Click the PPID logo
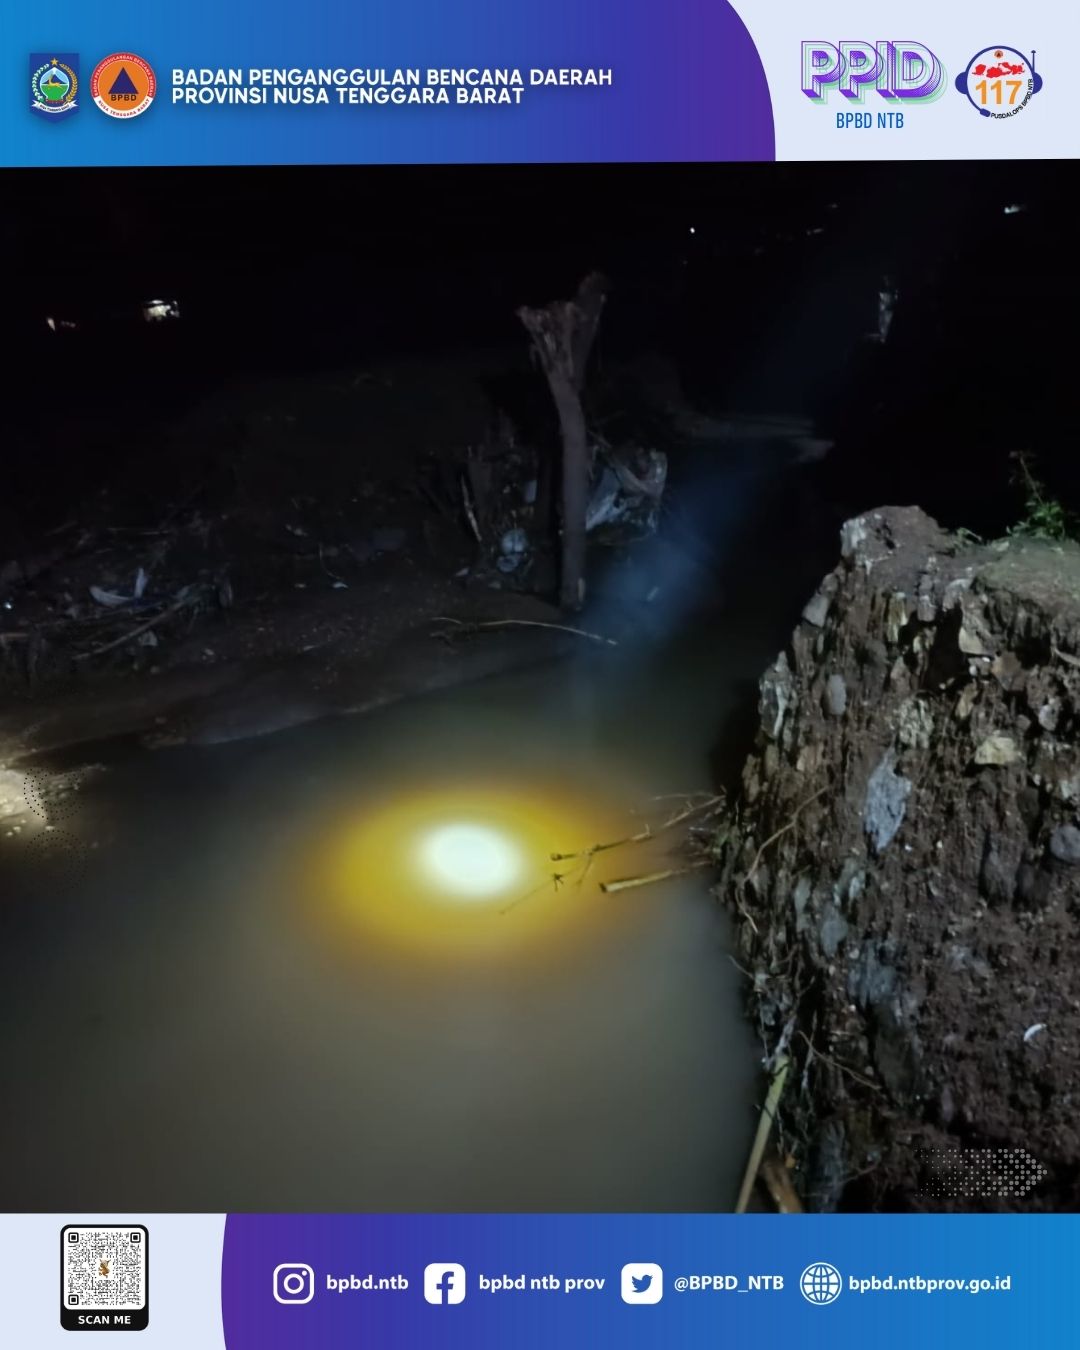Viewport: 1080px width, 1350px height. tap(871, 72)
